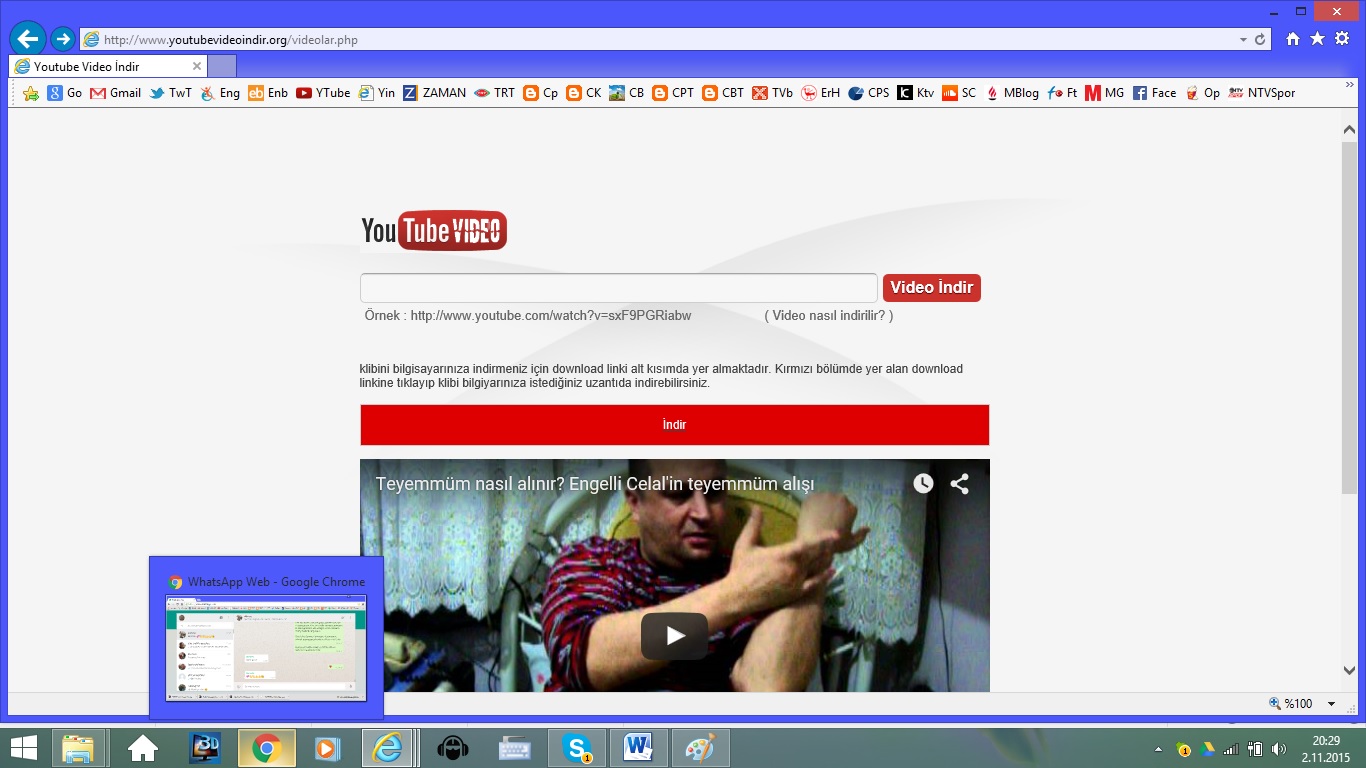
Task: Open the Teyemmüm nasıl alınır video title
Action: (595, 484)
